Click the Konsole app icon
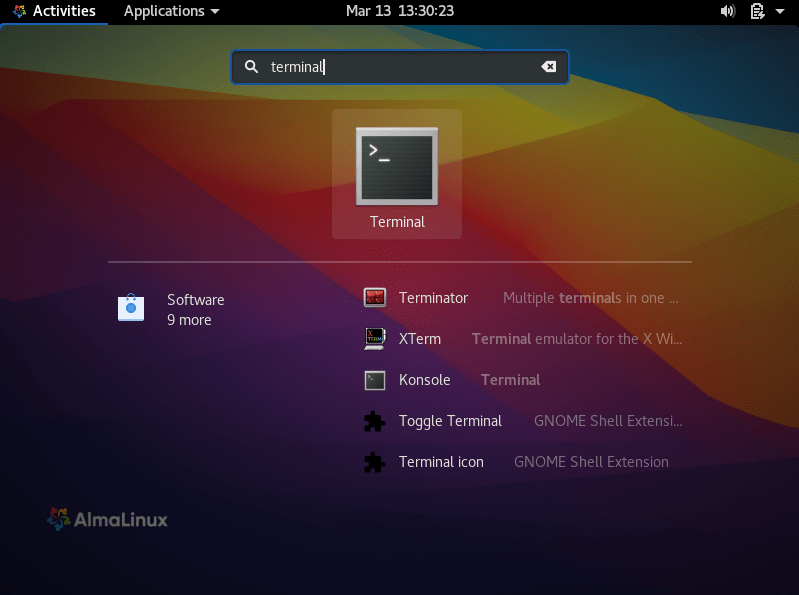Image resolution: width=799 pixels, height=595 pixels. click(x=375, y=380)
